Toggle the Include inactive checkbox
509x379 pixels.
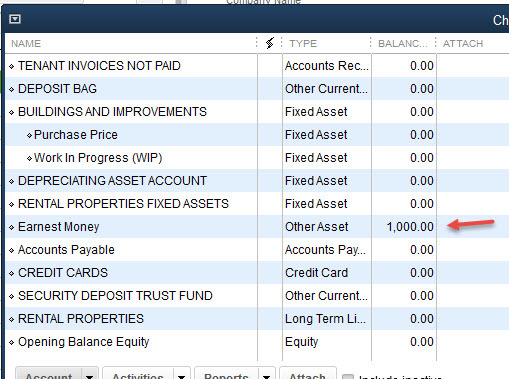348,377
